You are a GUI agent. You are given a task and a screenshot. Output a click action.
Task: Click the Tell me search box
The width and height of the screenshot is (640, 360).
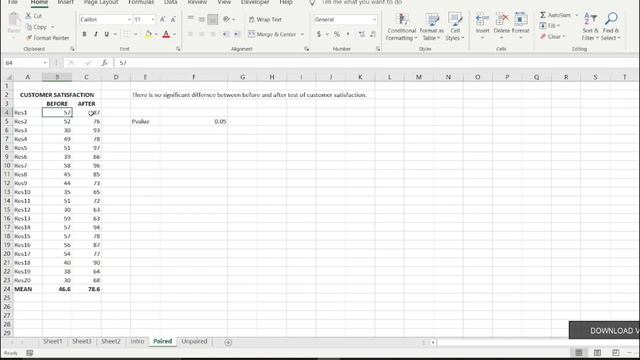pyautogui.click(x=361, y=2)
